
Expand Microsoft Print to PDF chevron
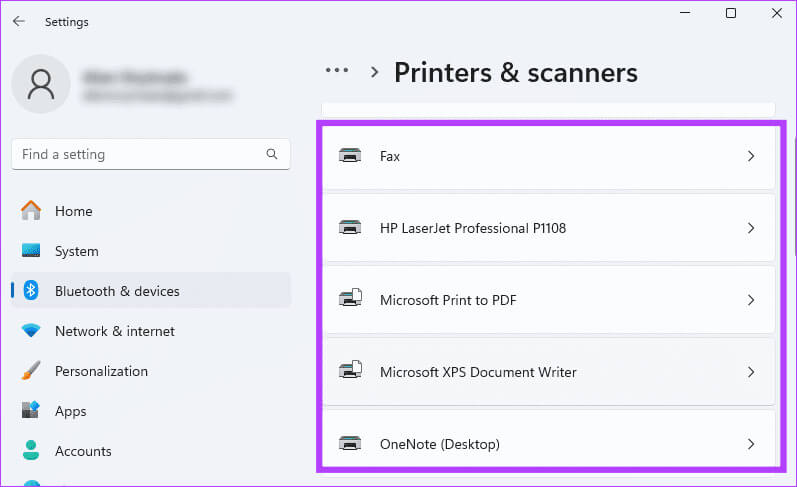[x=751, y=300]
